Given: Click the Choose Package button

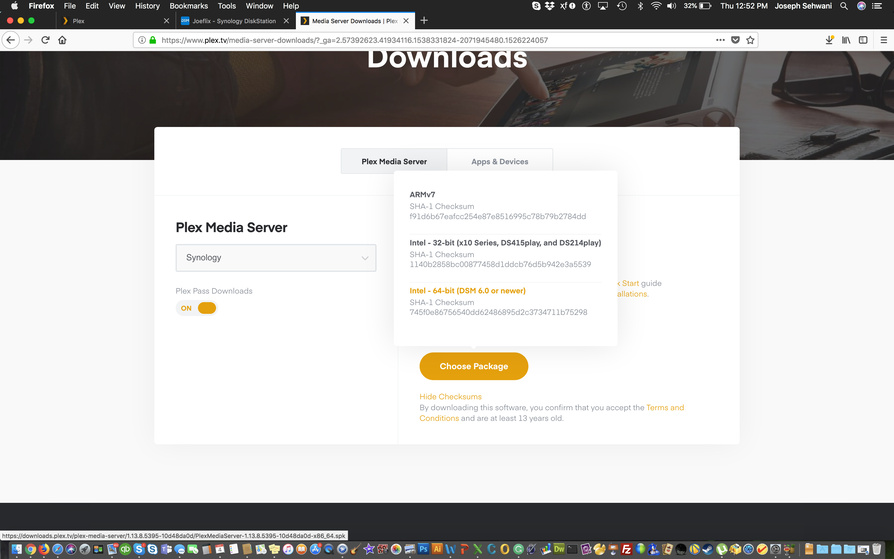Looking at the screenshot, I should click(x=474, y=366).
